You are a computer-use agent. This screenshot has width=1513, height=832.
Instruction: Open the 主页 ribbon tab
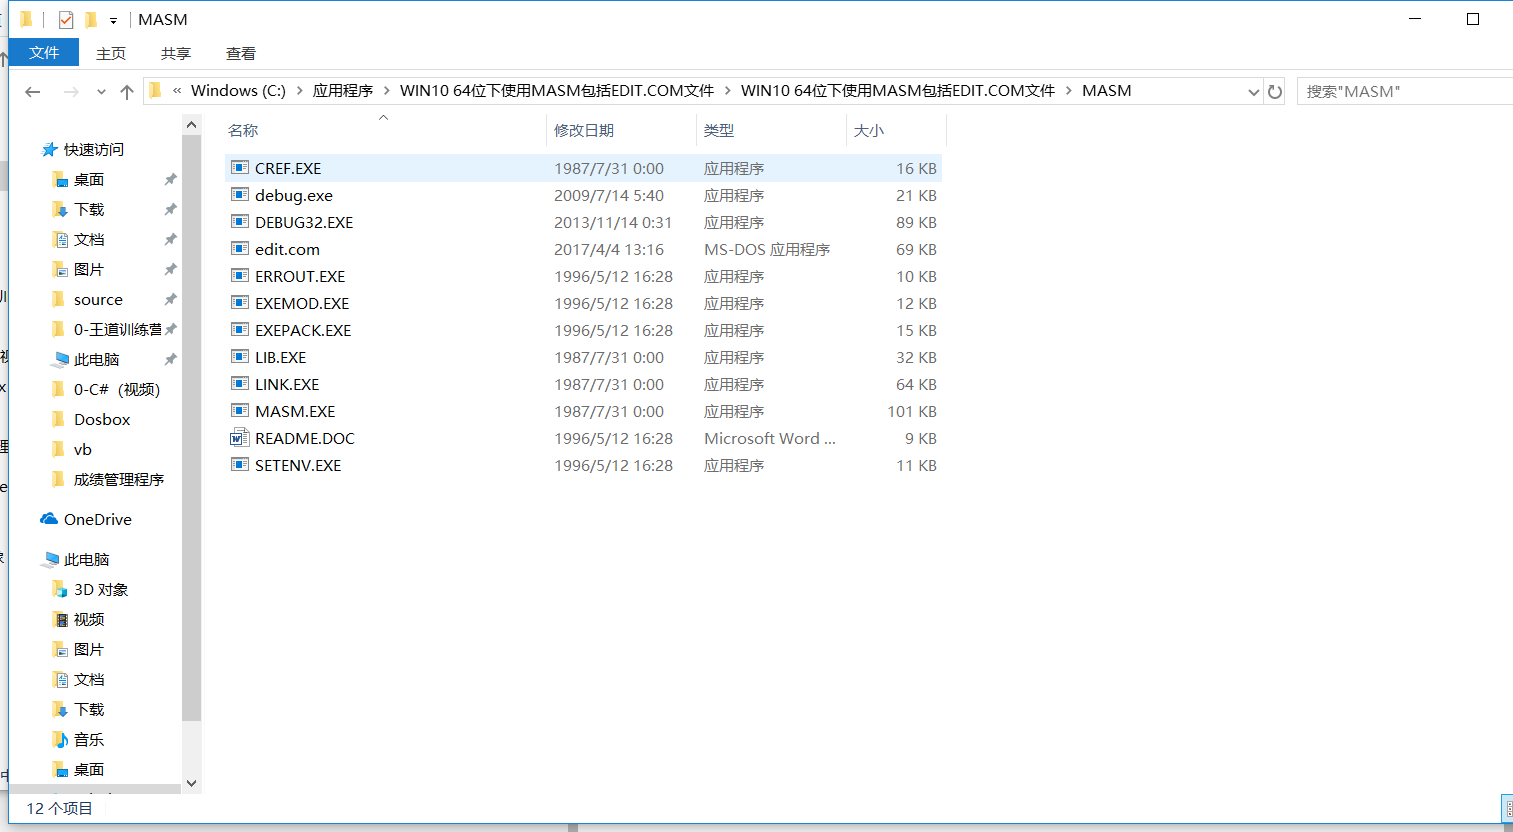[111, 53]
